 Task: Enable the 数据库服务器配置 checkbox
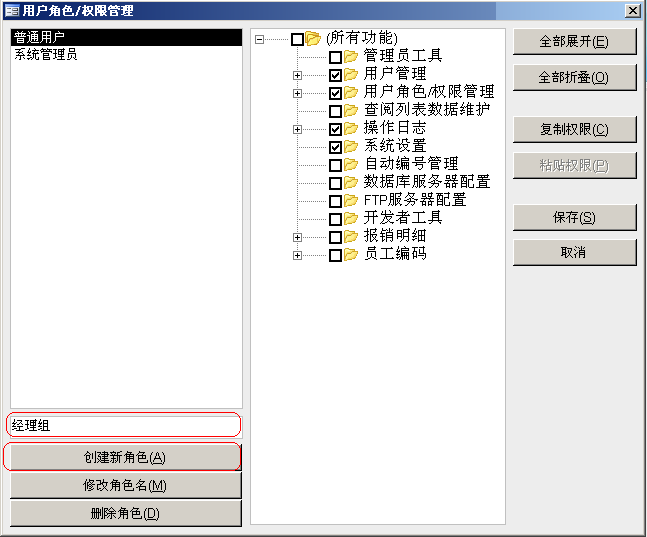335,183
